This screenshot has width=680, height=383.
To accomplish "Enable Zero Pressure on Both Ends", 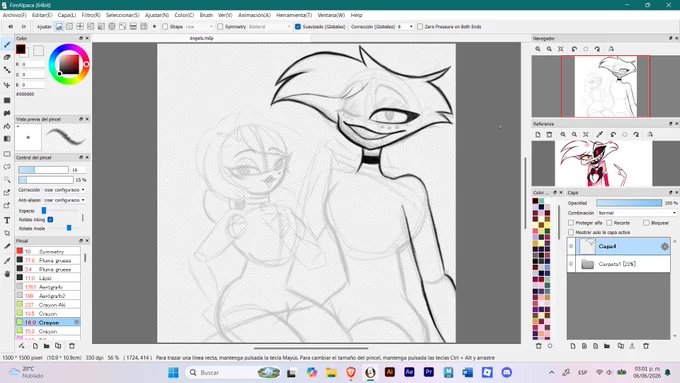I will 420,27.
